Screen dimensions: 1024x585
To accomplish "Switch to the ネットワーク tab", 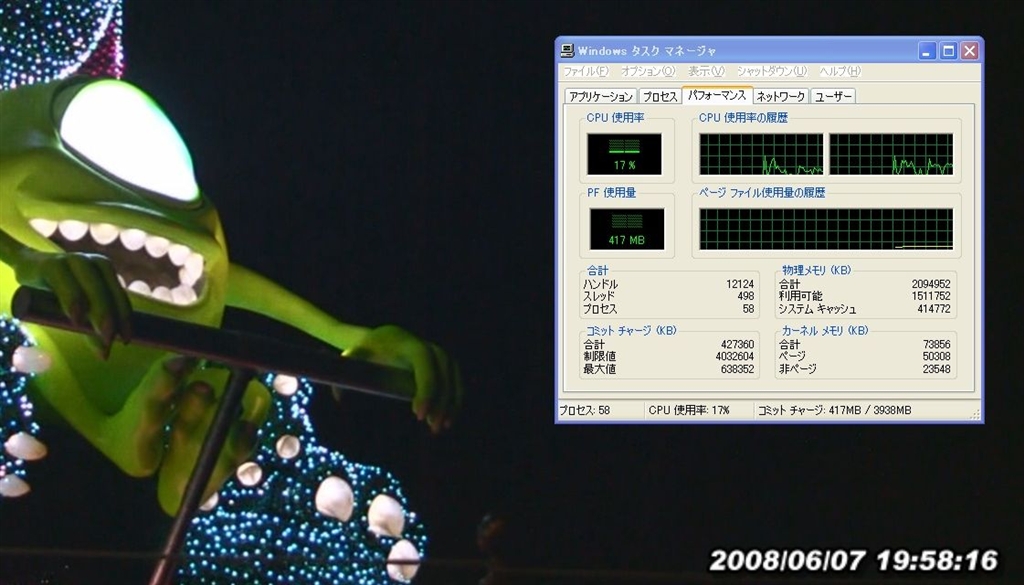I will [x=780, y=97].
